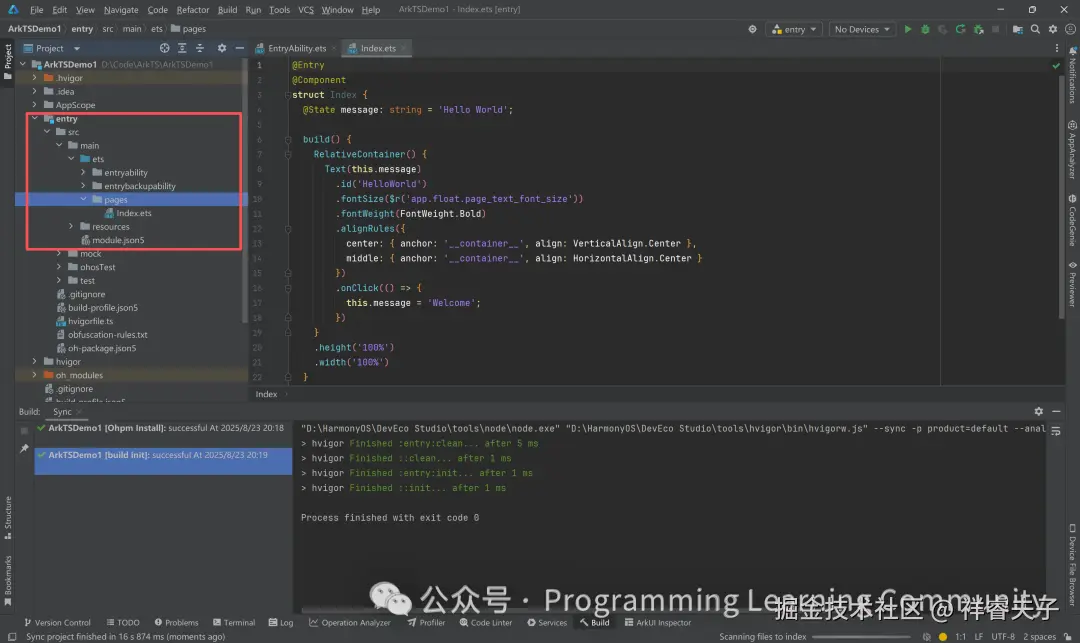Viewport: 1080px width, 643px height.
Task: Open Build panel settings gear icon
Action: pyautogui.click(x=1038, y=411)
